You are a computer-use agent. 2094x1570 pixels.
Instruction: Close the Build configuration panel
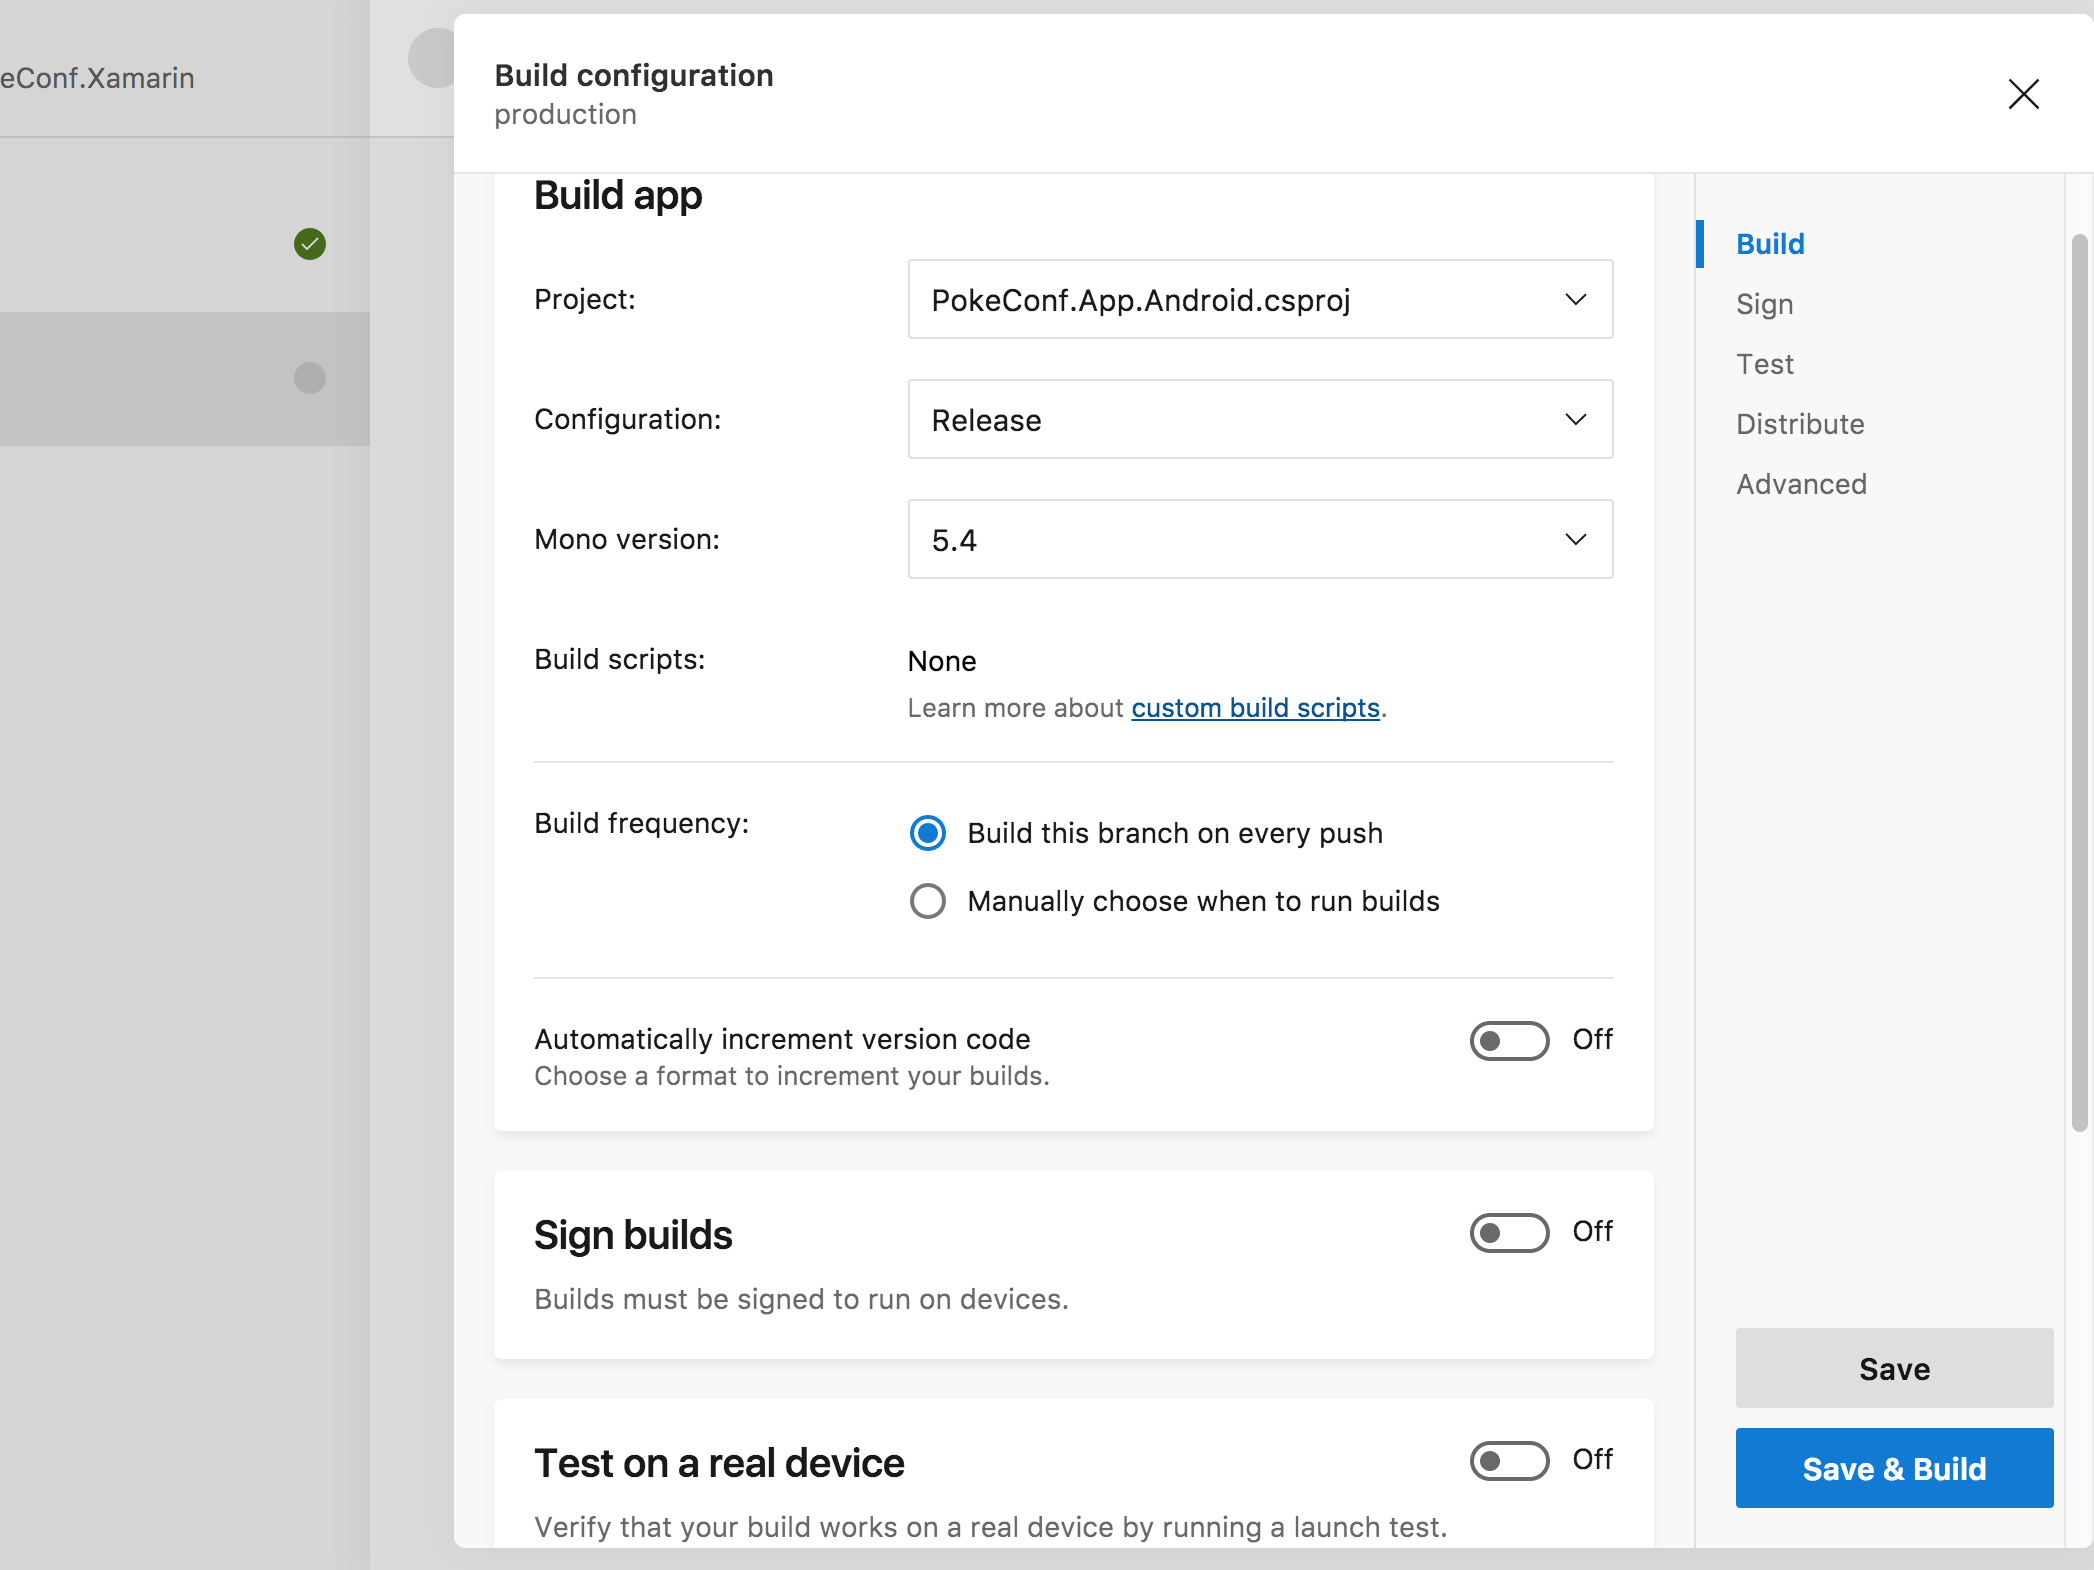[x=2023, y=94]
